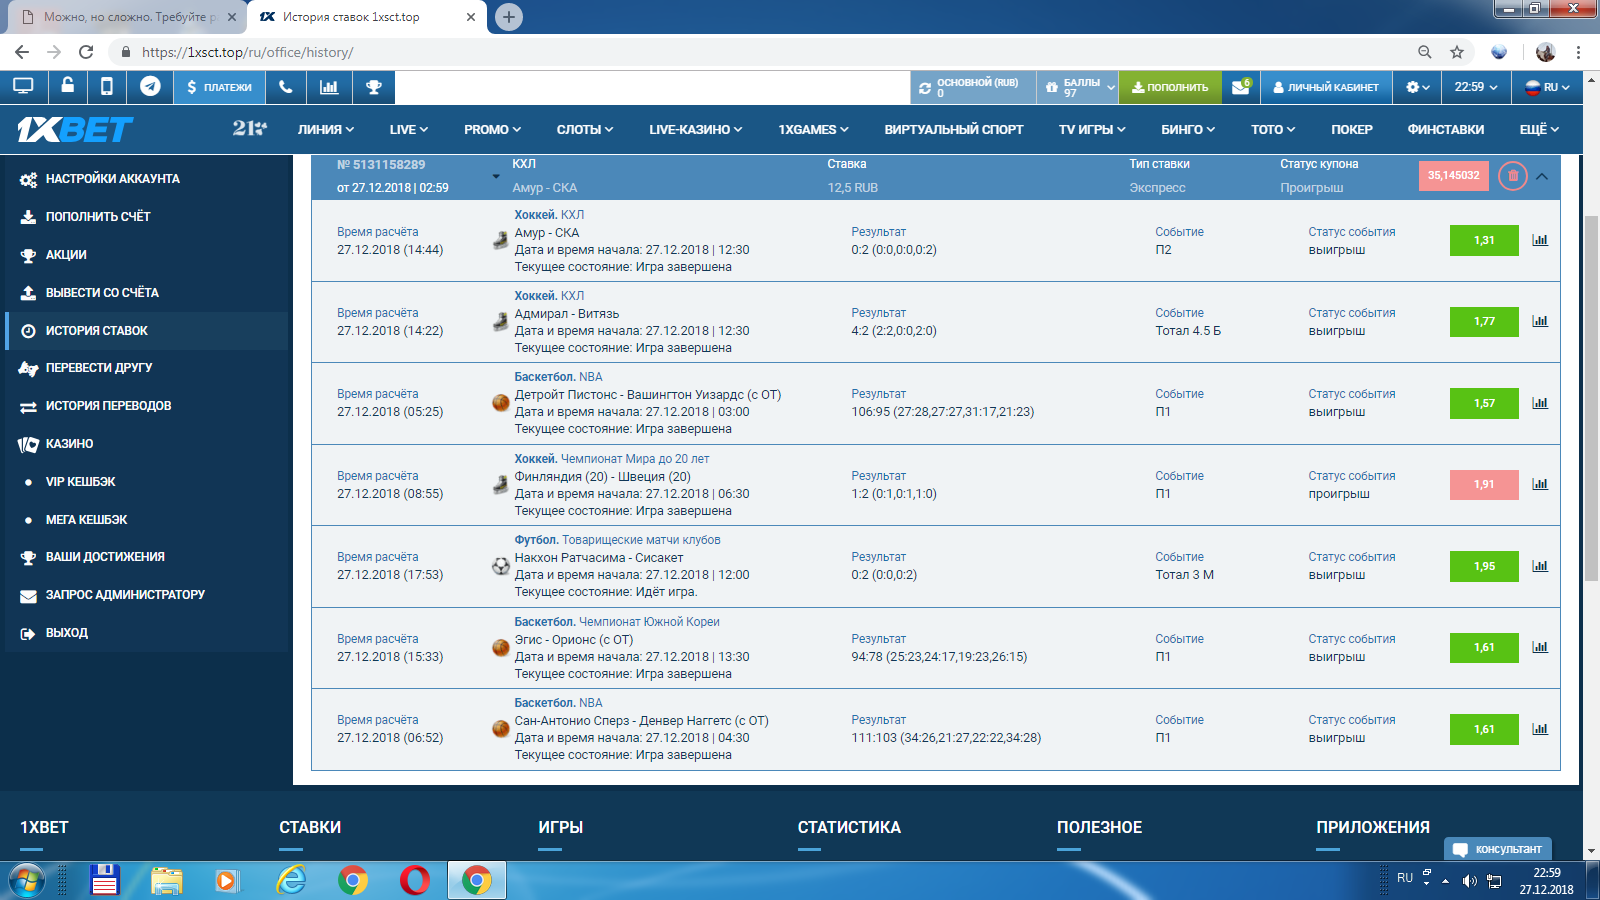The height and width of the screenshot is (900, 1600).
Task: Open Internet Explorer from the taskbar
Action: [x=291, y=880]
